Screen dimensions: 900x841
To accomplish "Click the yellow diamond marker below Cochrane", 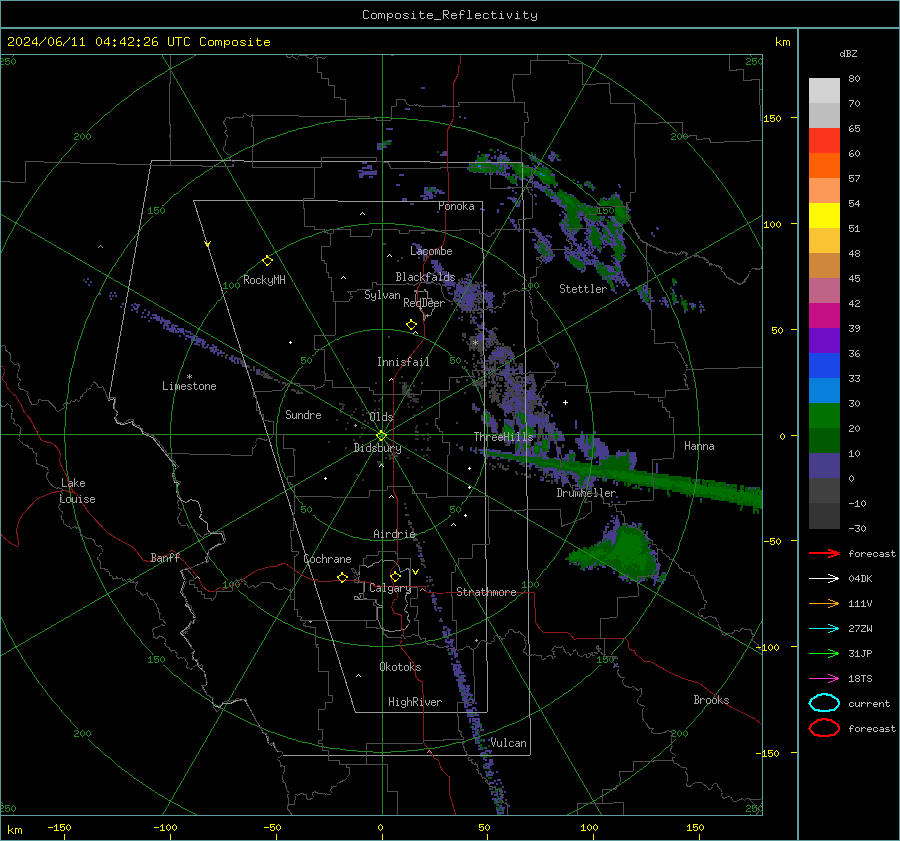I will pyautogui.click(x=342, y=577).
